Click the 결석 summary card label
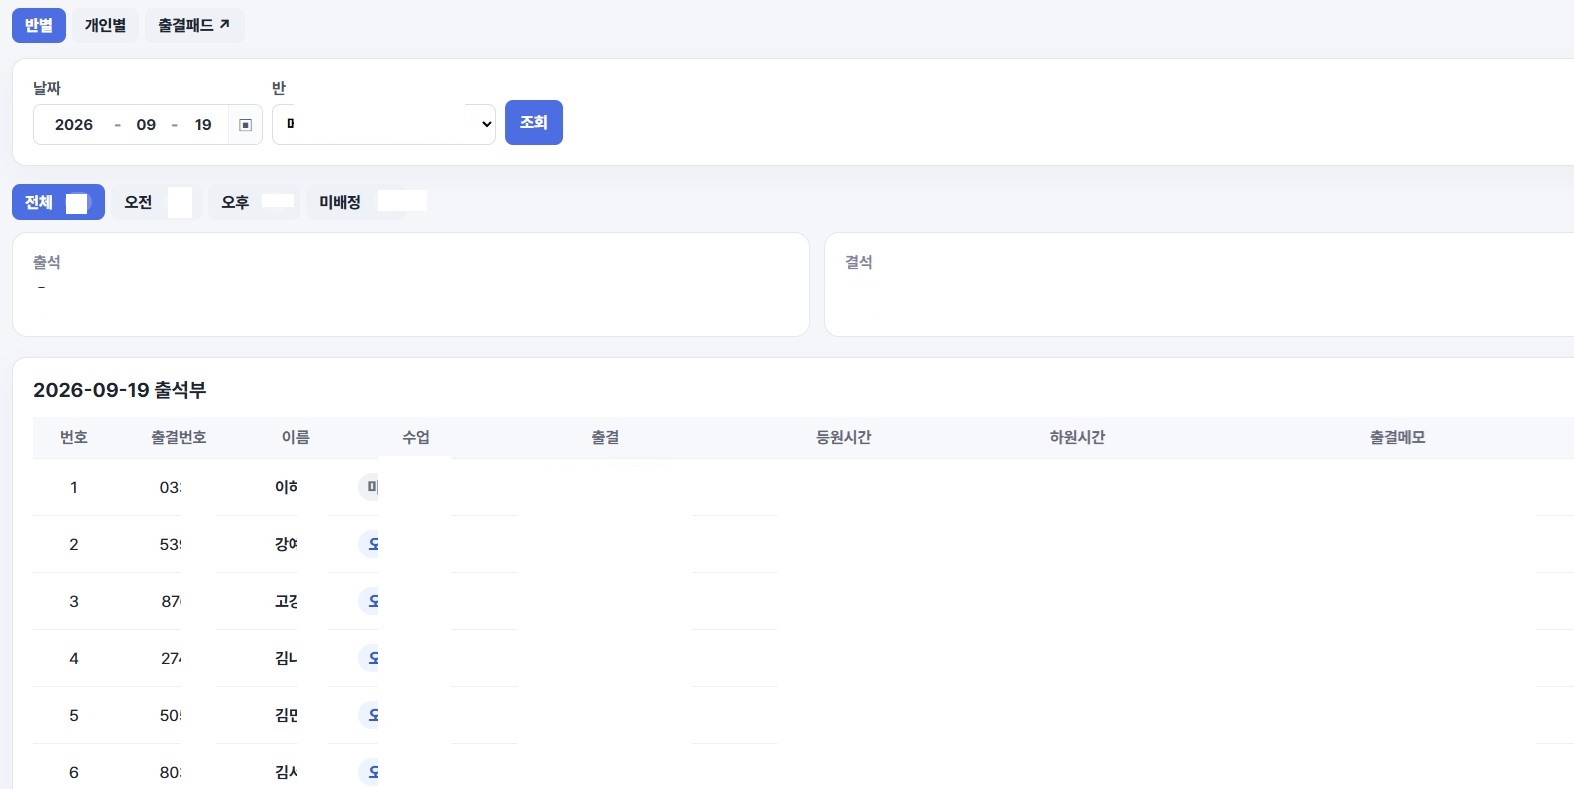This screenshot has width=1574, height=789. pyautogui.click(x=859, y=262)
